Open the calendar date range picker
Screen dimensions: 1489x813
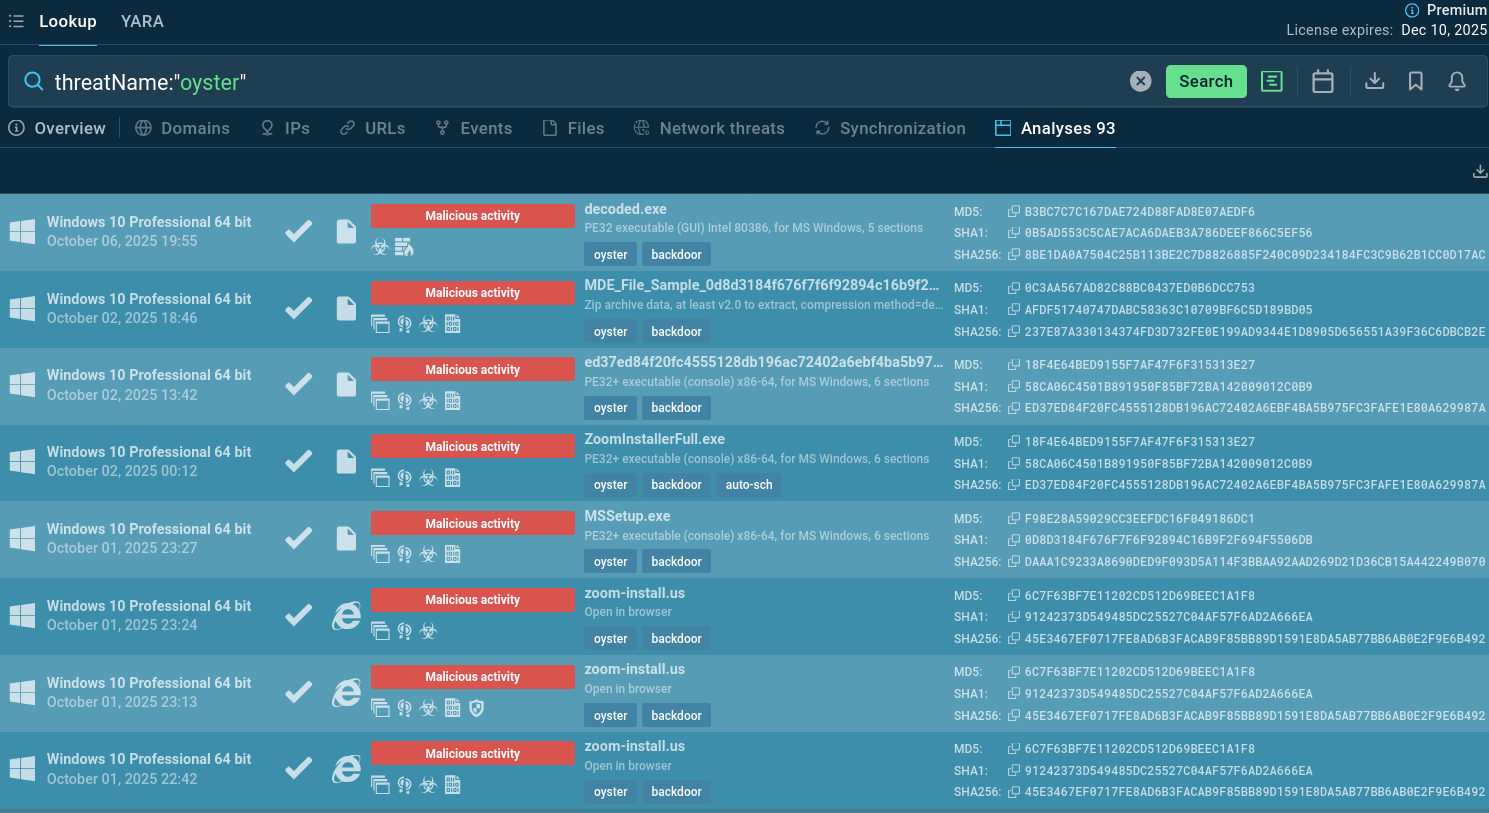click(1322, 82)
